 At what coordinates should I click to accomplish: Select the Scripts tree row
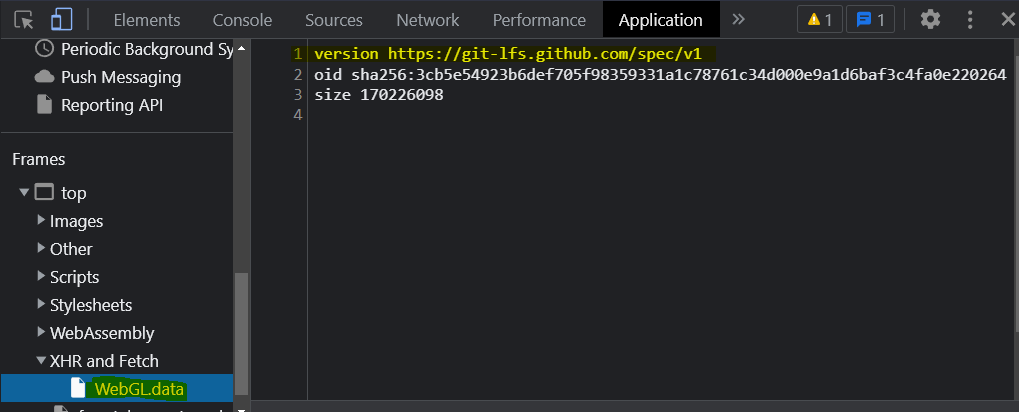click(117, 277)
